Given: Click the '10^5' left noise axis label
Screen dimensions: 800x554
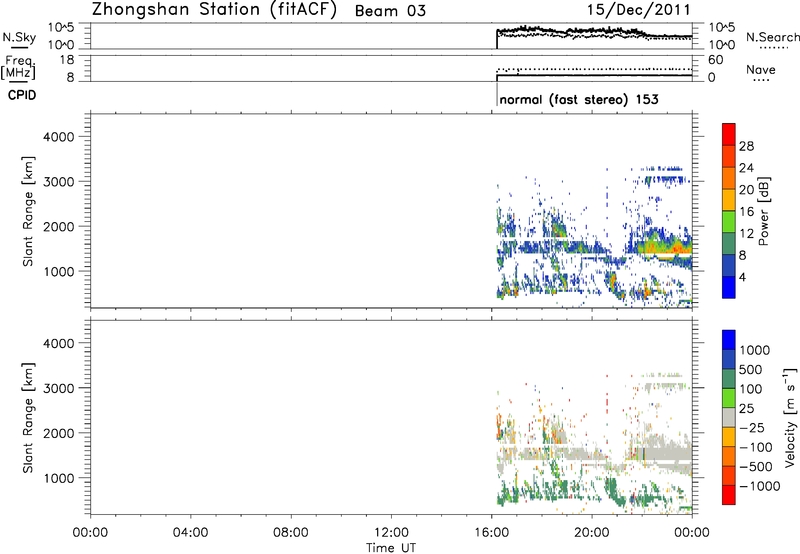Looking at the screenshot, I should (60, 28).
